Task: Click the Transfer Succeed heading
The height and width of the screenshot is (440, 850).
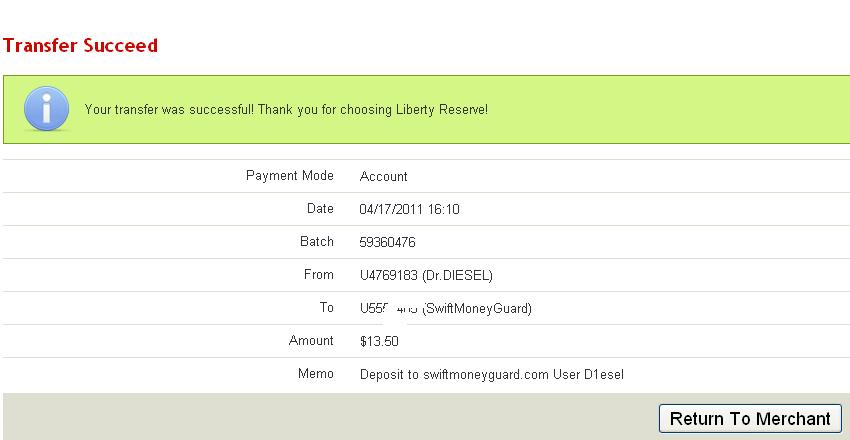Action: coord(80,46)
